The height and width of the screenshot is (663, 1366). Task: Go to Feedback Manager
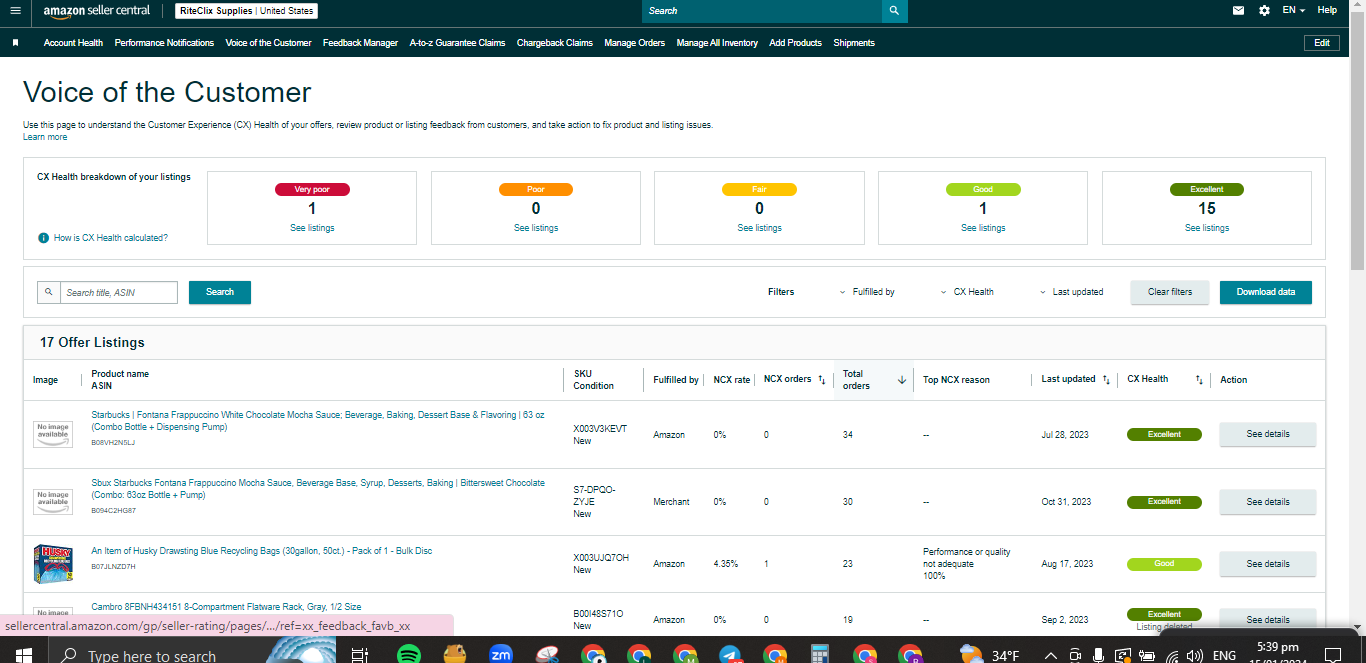tap(360, 43)
